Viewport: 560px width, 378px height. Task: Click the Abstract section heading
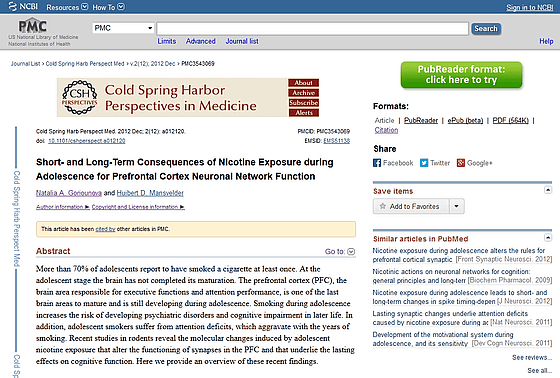[x=53, y=251]
